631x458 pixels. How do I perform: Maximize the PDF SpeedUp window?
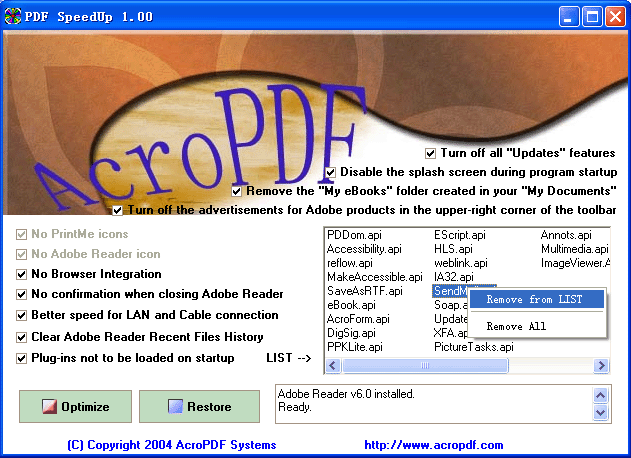(x=592, y=17)
